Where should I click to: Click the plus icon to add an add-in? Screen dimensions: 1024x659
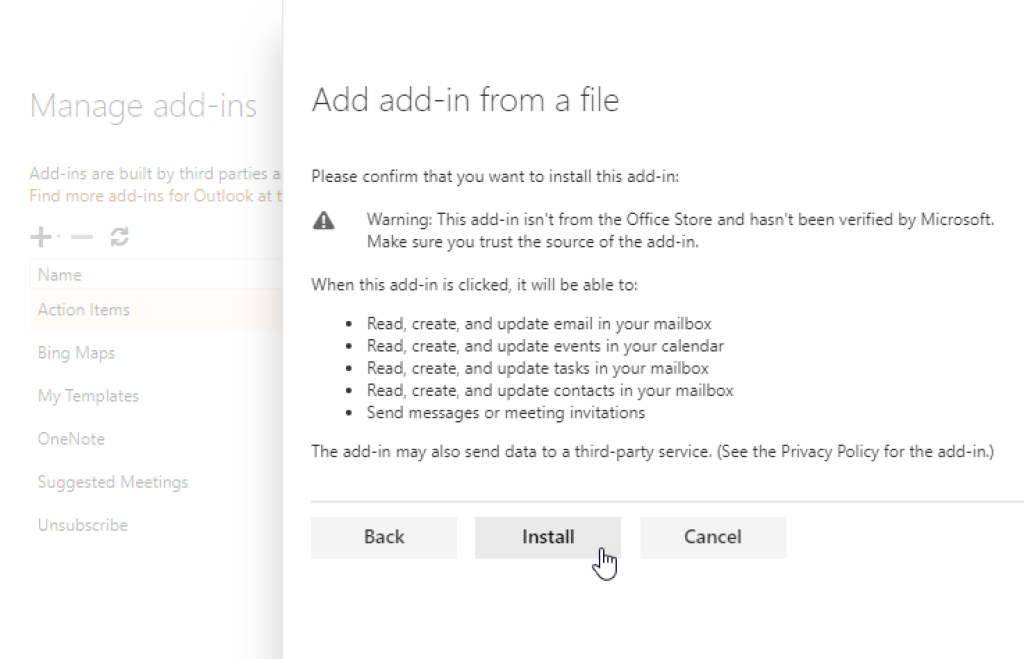(39, 236)
